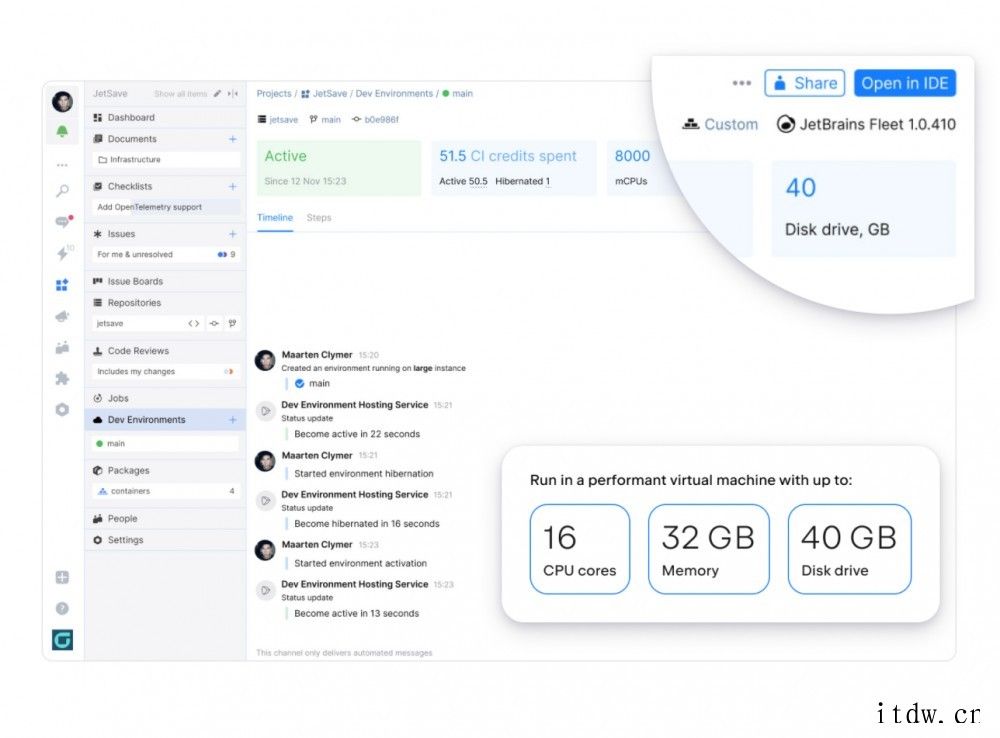Open notifications via the green bell icon
The height and width of the screenshot is (738, 1000).
point(62,131)
